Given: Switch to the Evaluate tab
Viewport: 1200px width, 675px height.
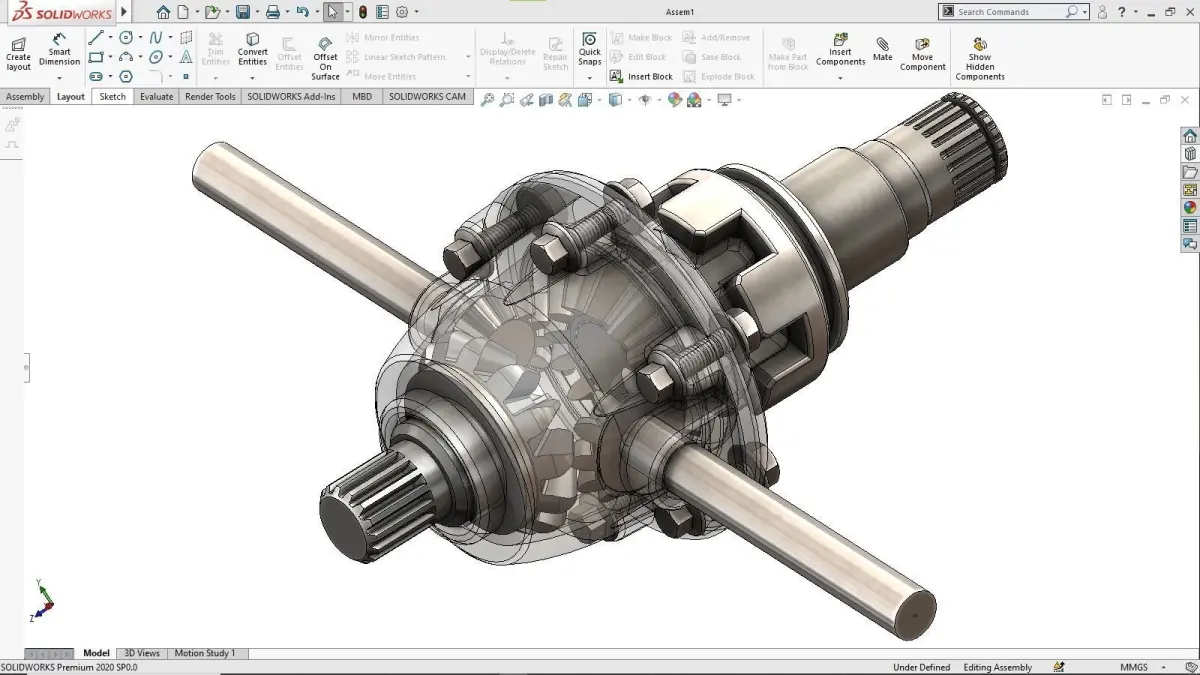Looking at the screenshot, I should click(156, 97).
